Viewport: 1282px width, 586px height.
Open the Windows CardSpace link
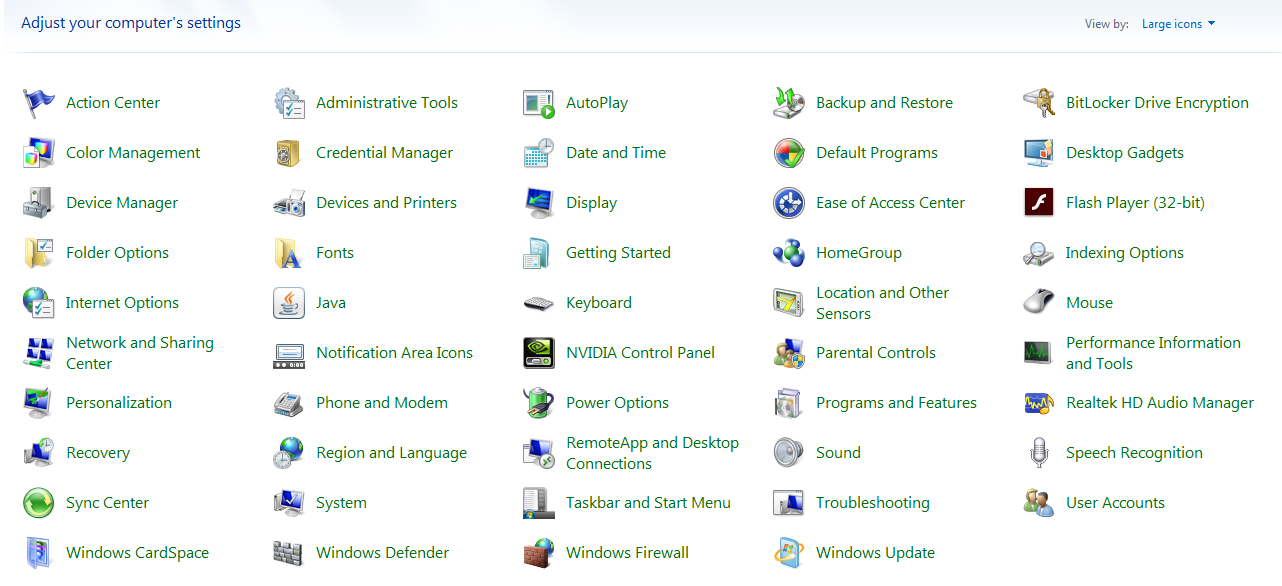[137, 553]
